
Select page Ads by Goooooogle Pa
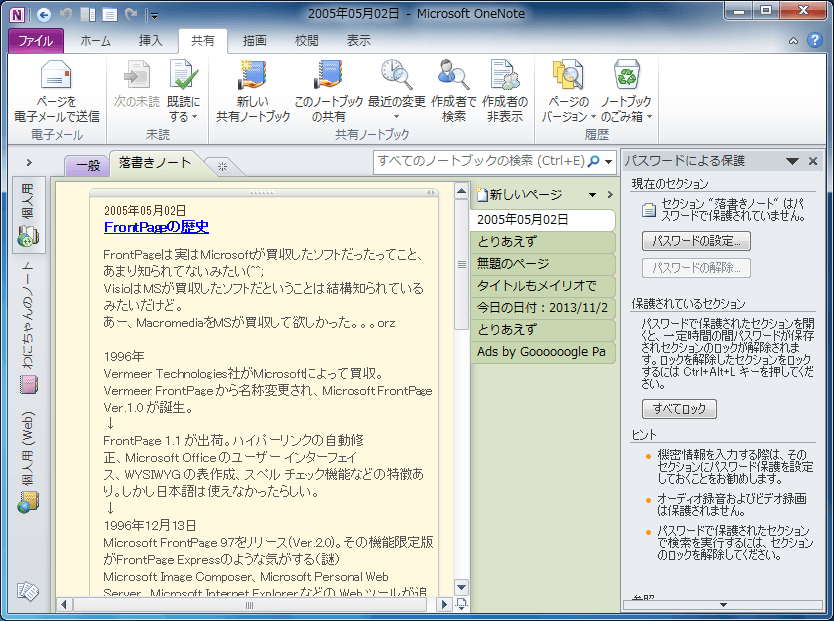point(542,352)
